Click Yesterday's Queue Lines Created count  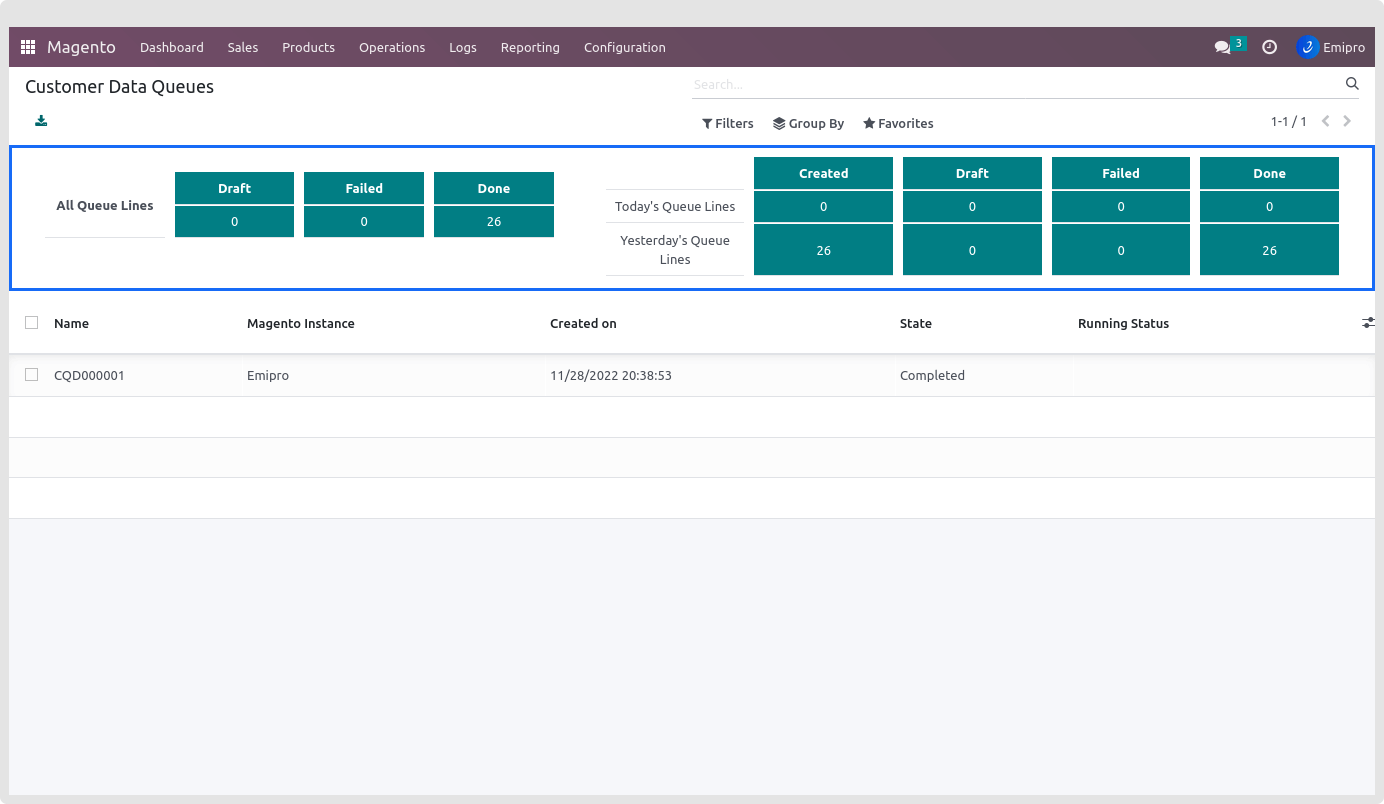[823, 250]
